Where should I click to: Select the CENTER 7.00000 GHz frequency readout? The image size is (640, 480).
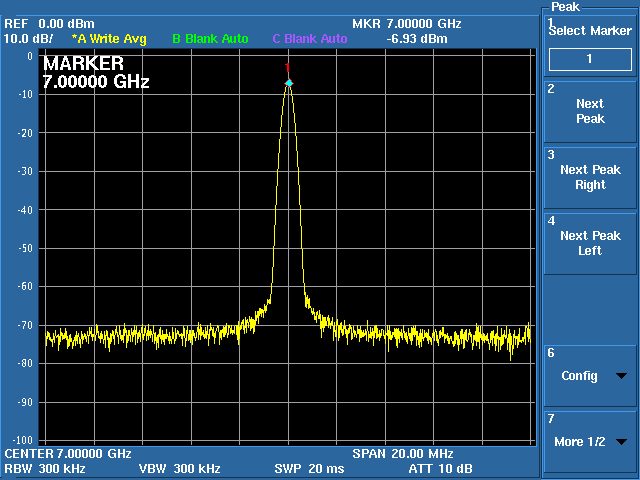click(x=68, y=453)
